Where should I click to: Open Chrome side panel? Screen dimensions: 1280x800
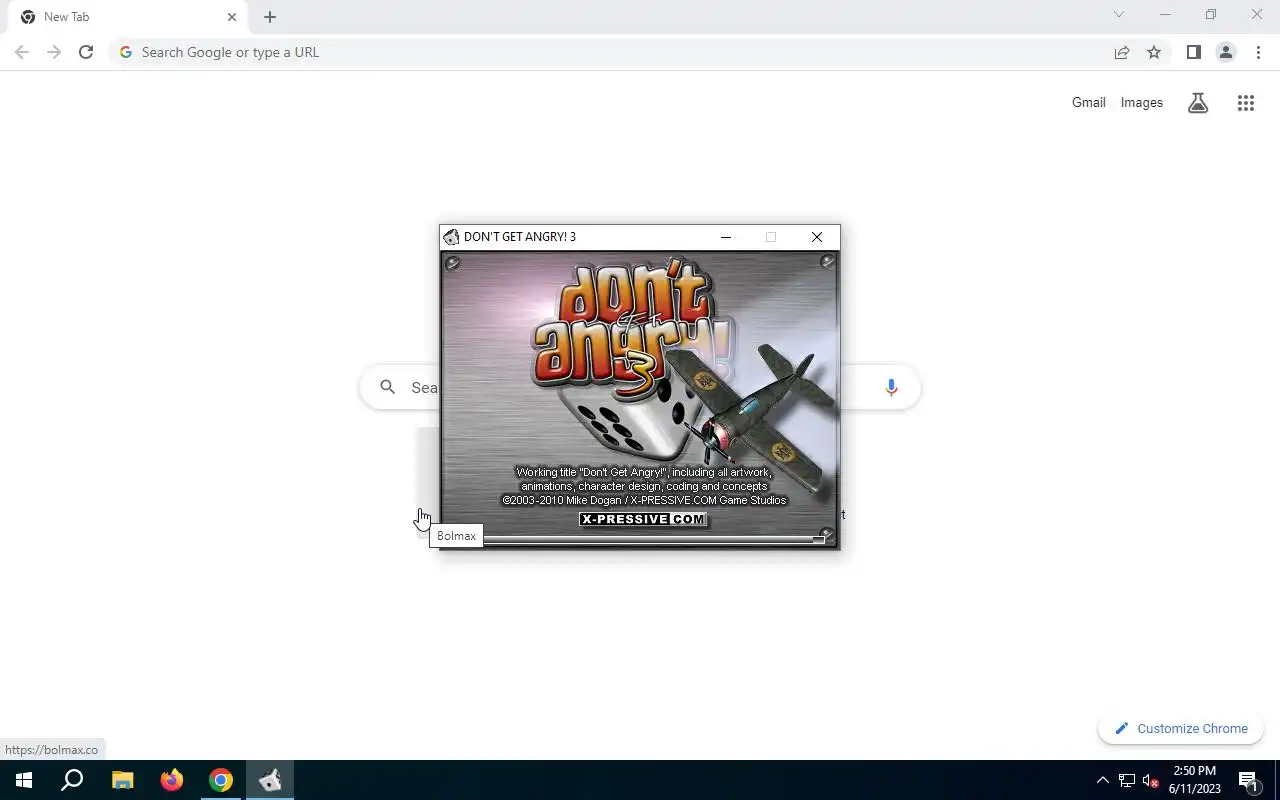click(x=1194, y=52)
